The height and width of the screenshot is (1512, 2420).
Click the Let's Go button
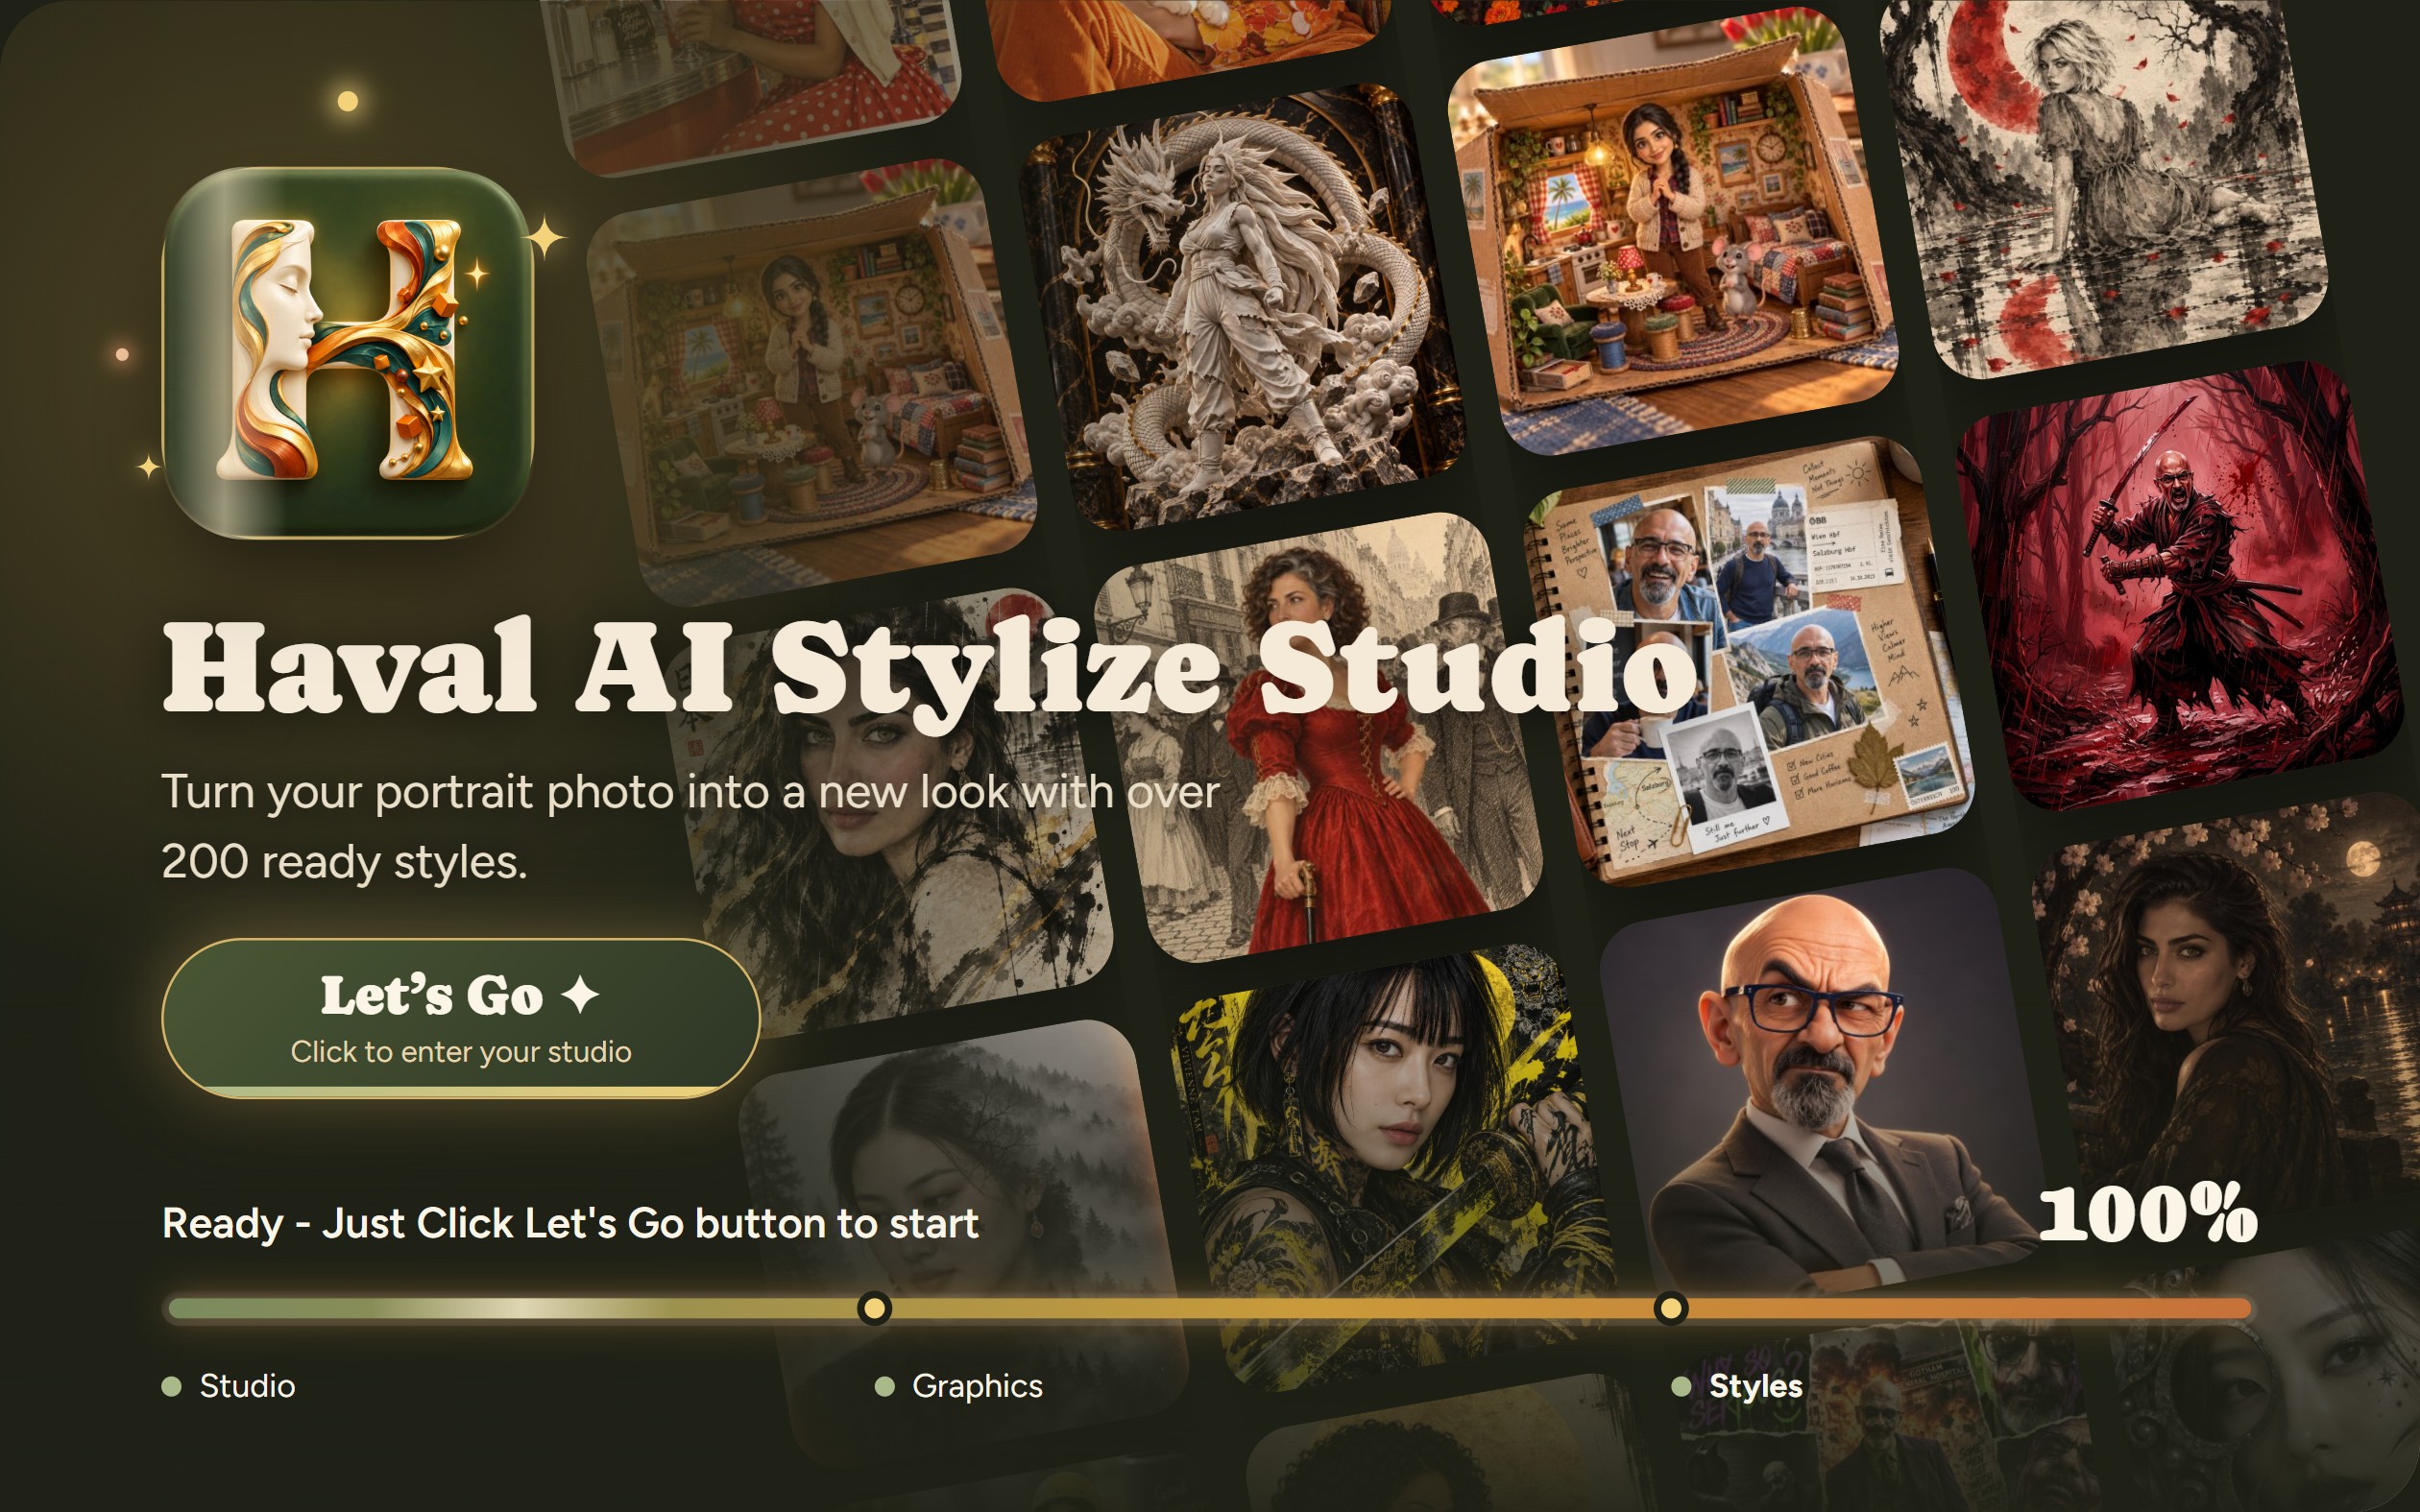(461, 1018)
